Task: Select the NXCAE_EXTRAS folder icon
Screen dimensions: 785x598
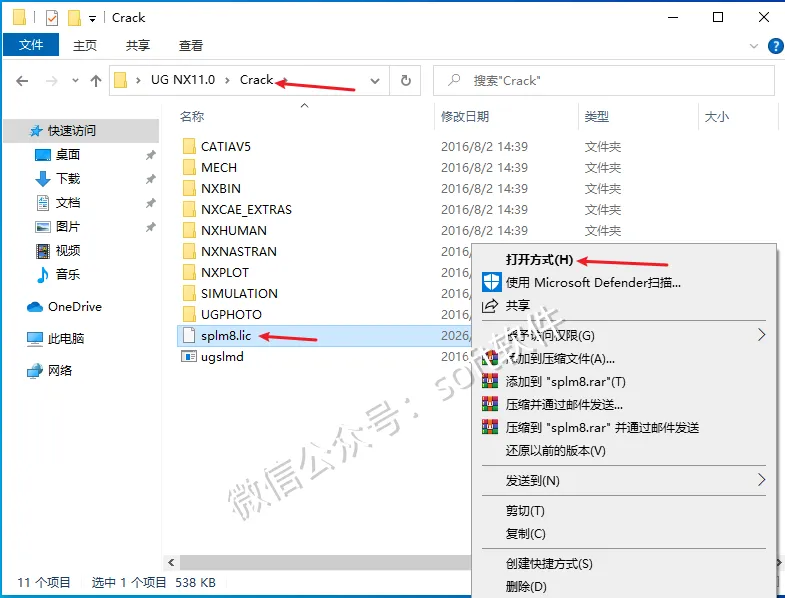Action: (x=189, y=209)
